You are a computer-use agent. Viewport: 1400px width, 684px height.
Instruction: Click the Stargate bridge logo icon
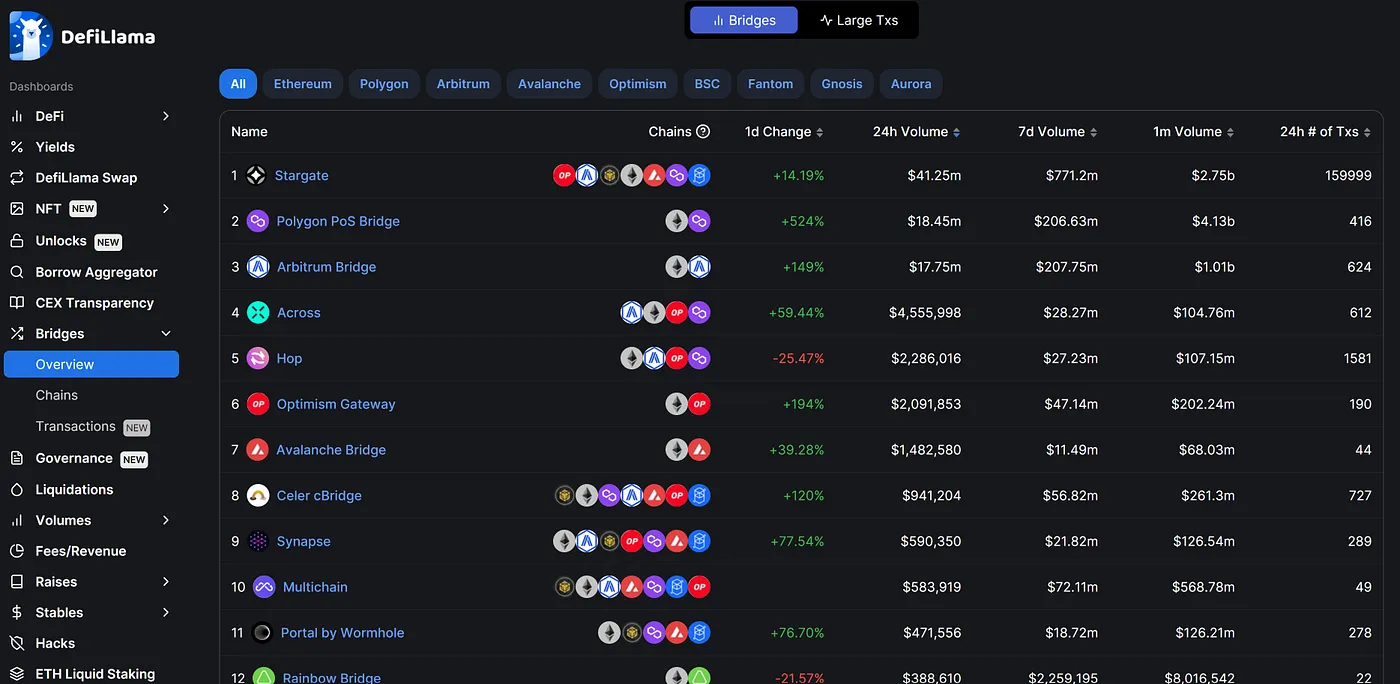pyautogui.click(x=256, y=176)
